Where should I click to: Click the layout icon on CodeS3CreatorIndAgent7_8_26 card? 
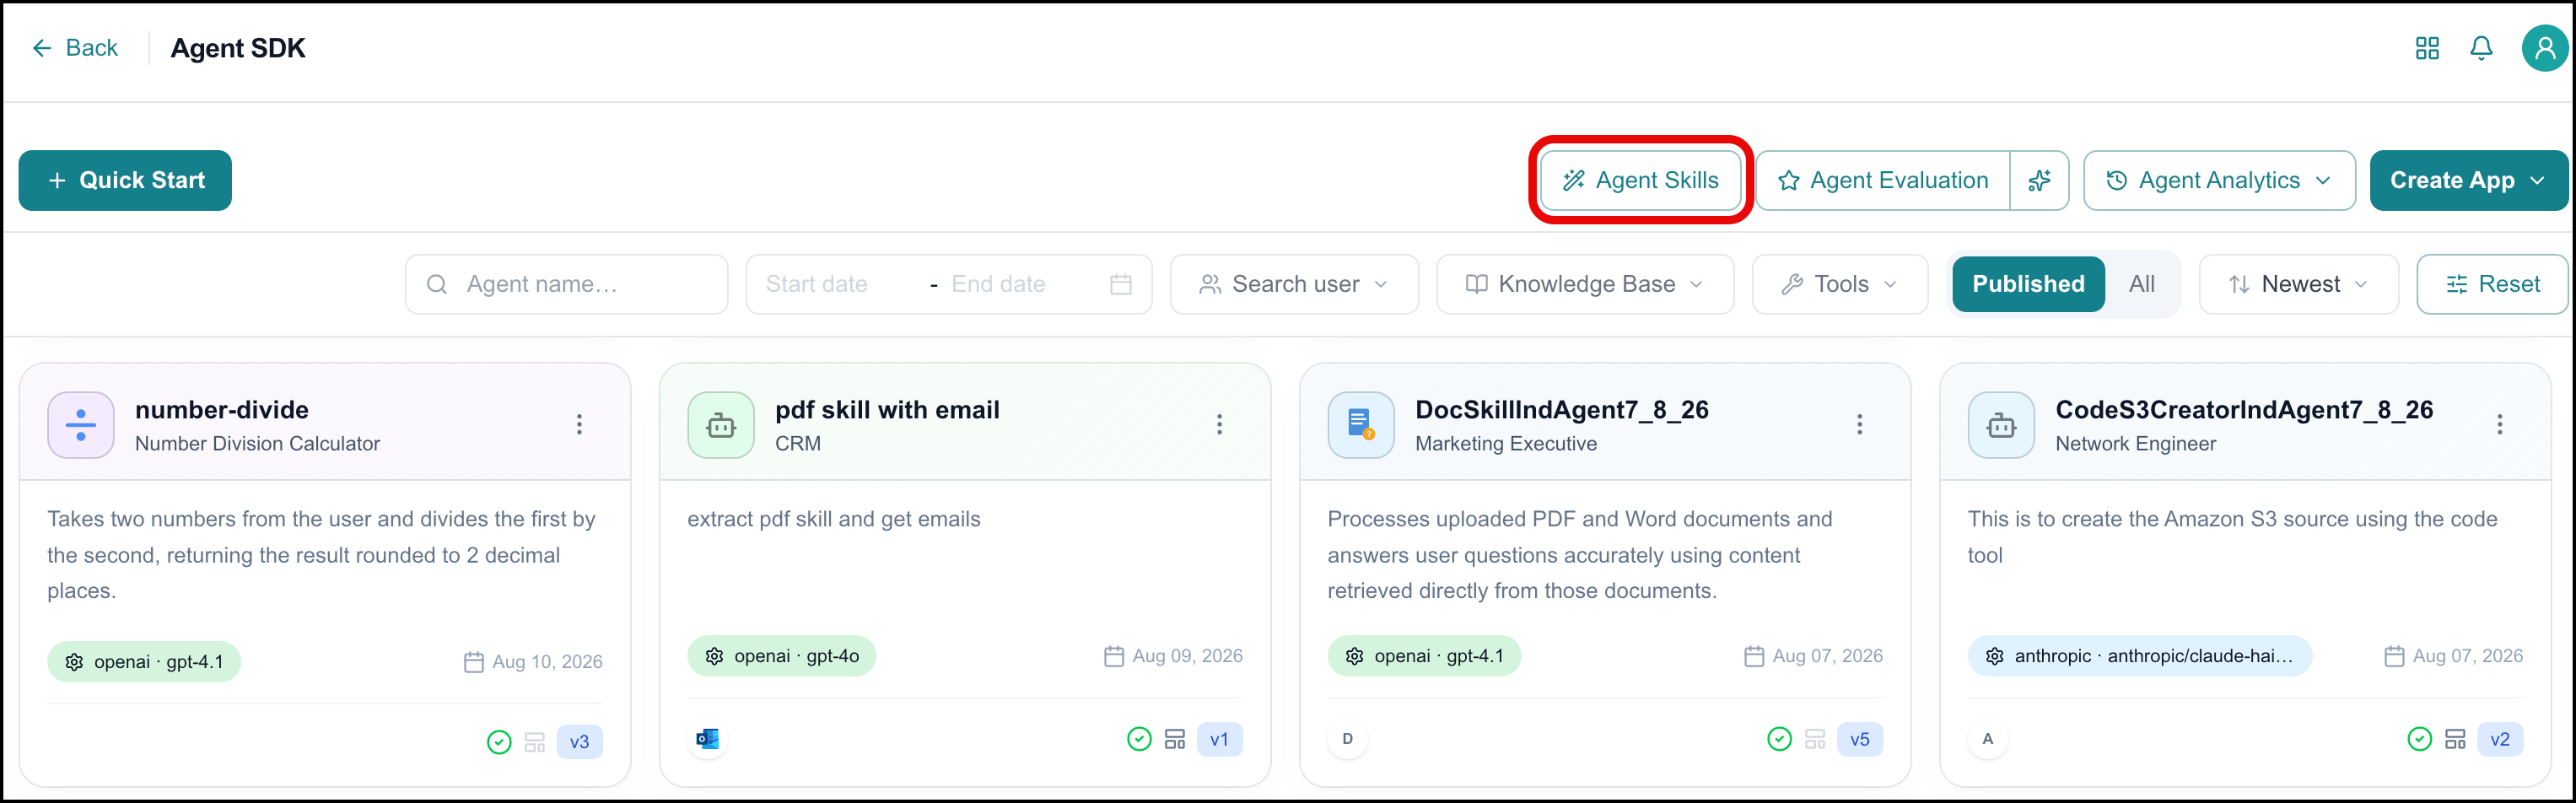pyautogui.click(x=2455, y=739)
